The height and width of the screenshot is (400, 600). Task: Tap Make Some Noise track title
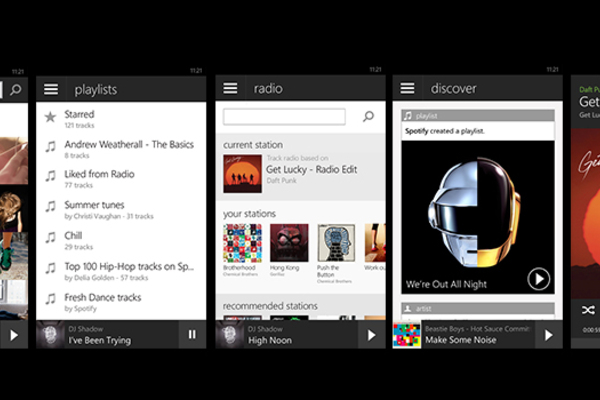(461, 340)
